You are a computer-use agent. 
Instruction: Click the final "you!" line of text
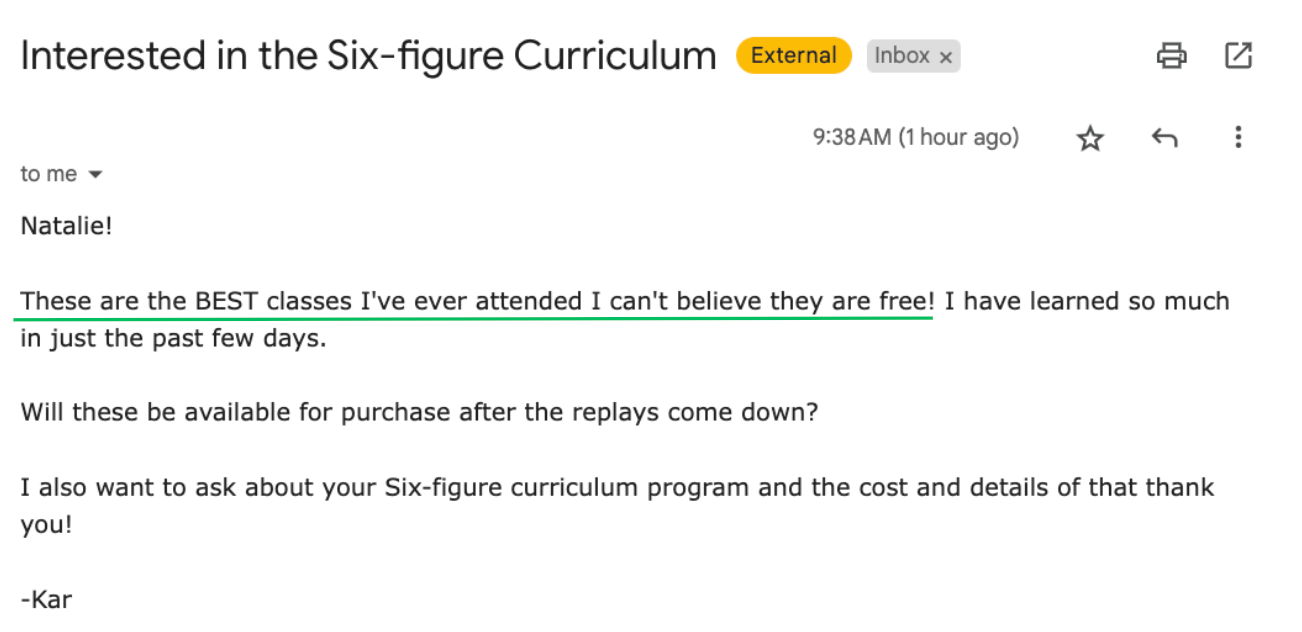point(46,525)
